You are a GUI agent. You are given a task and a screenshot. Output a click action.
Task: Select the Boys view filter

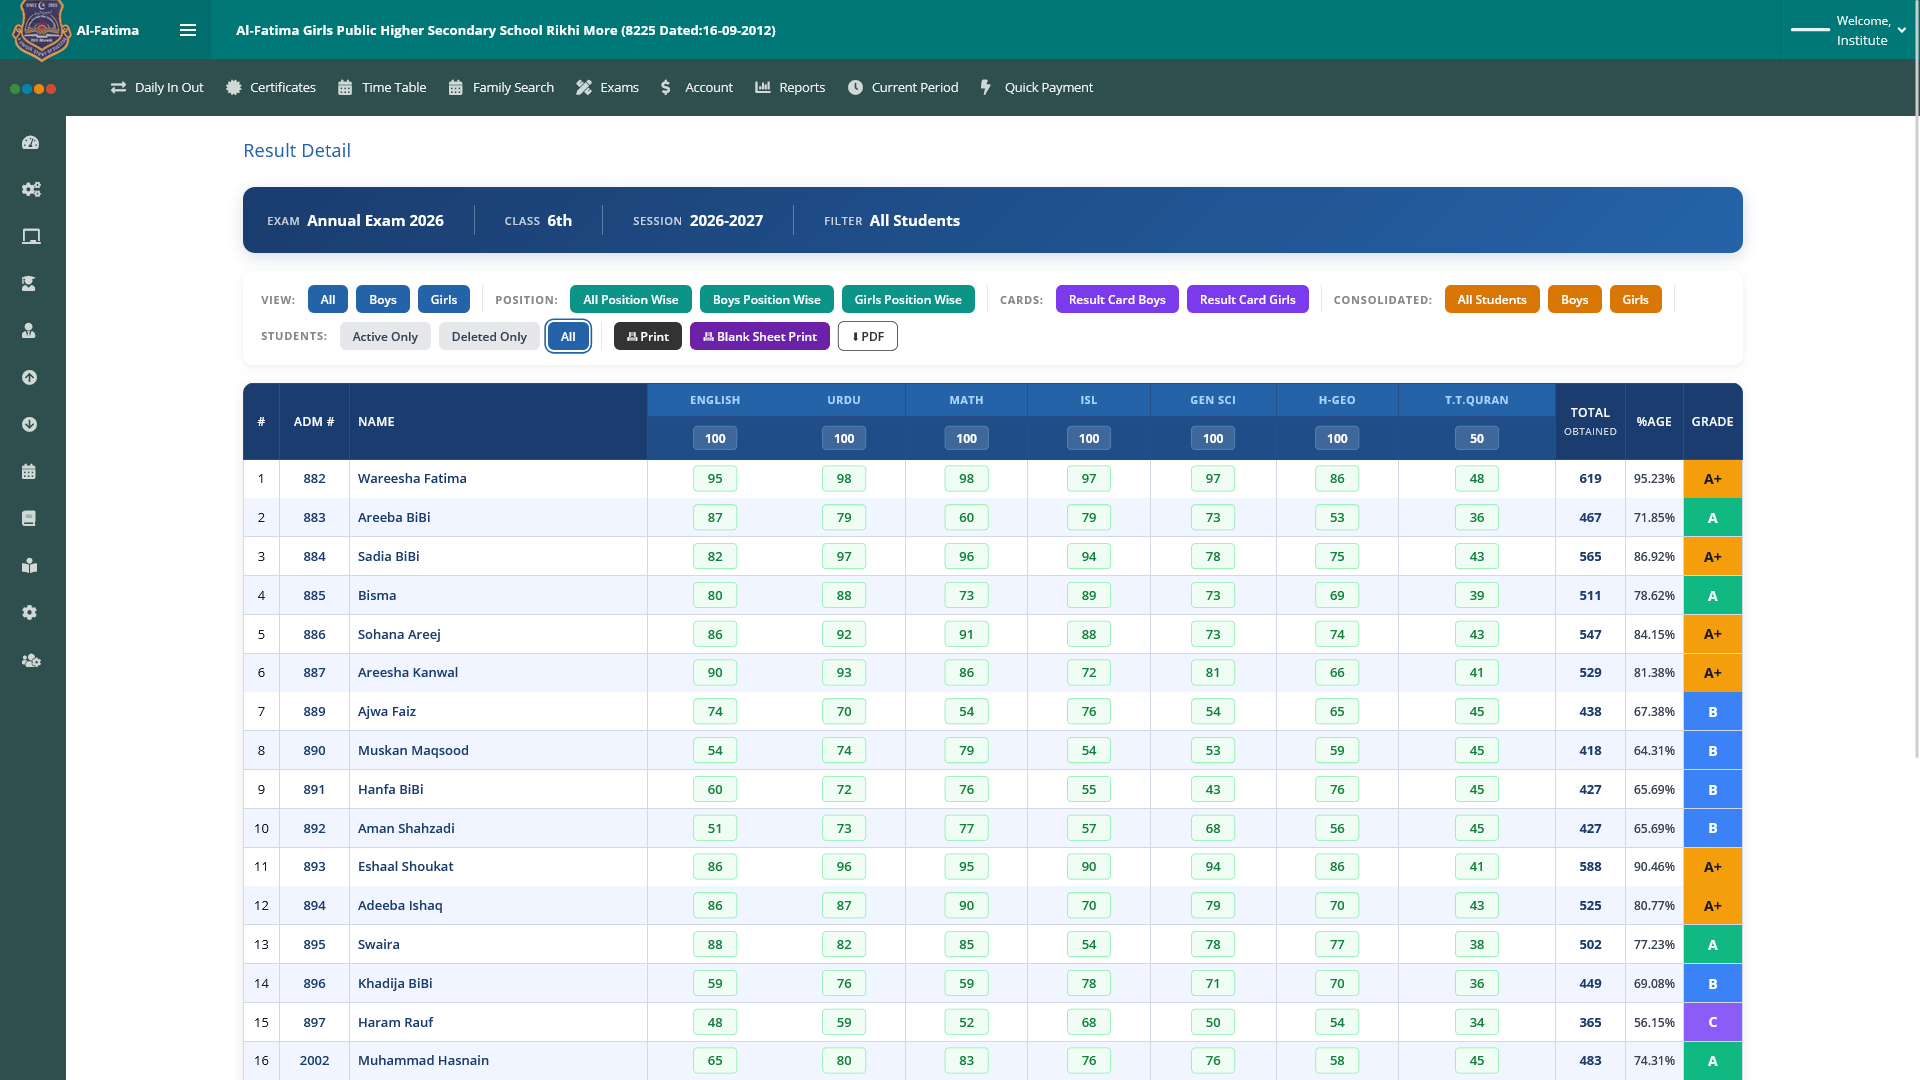click(383, 300)
